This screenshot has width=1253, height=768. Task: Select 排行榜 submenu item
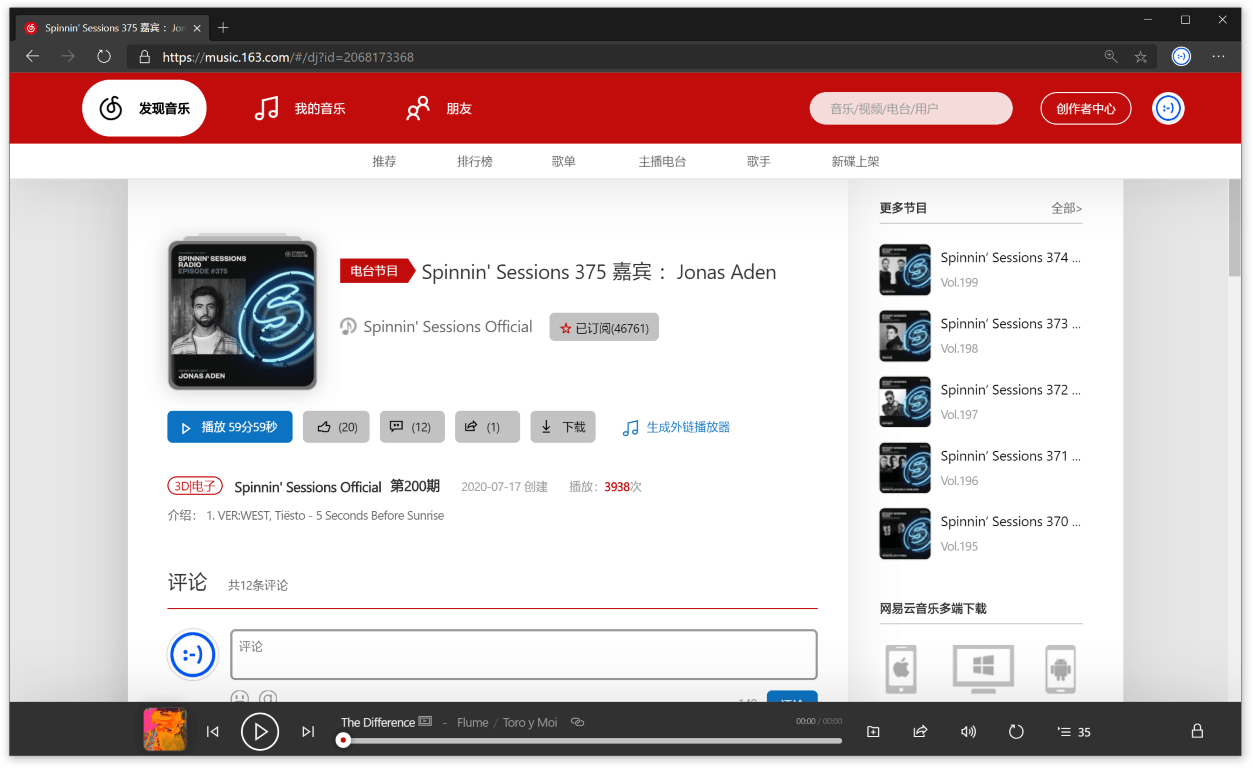coord(475,161)
